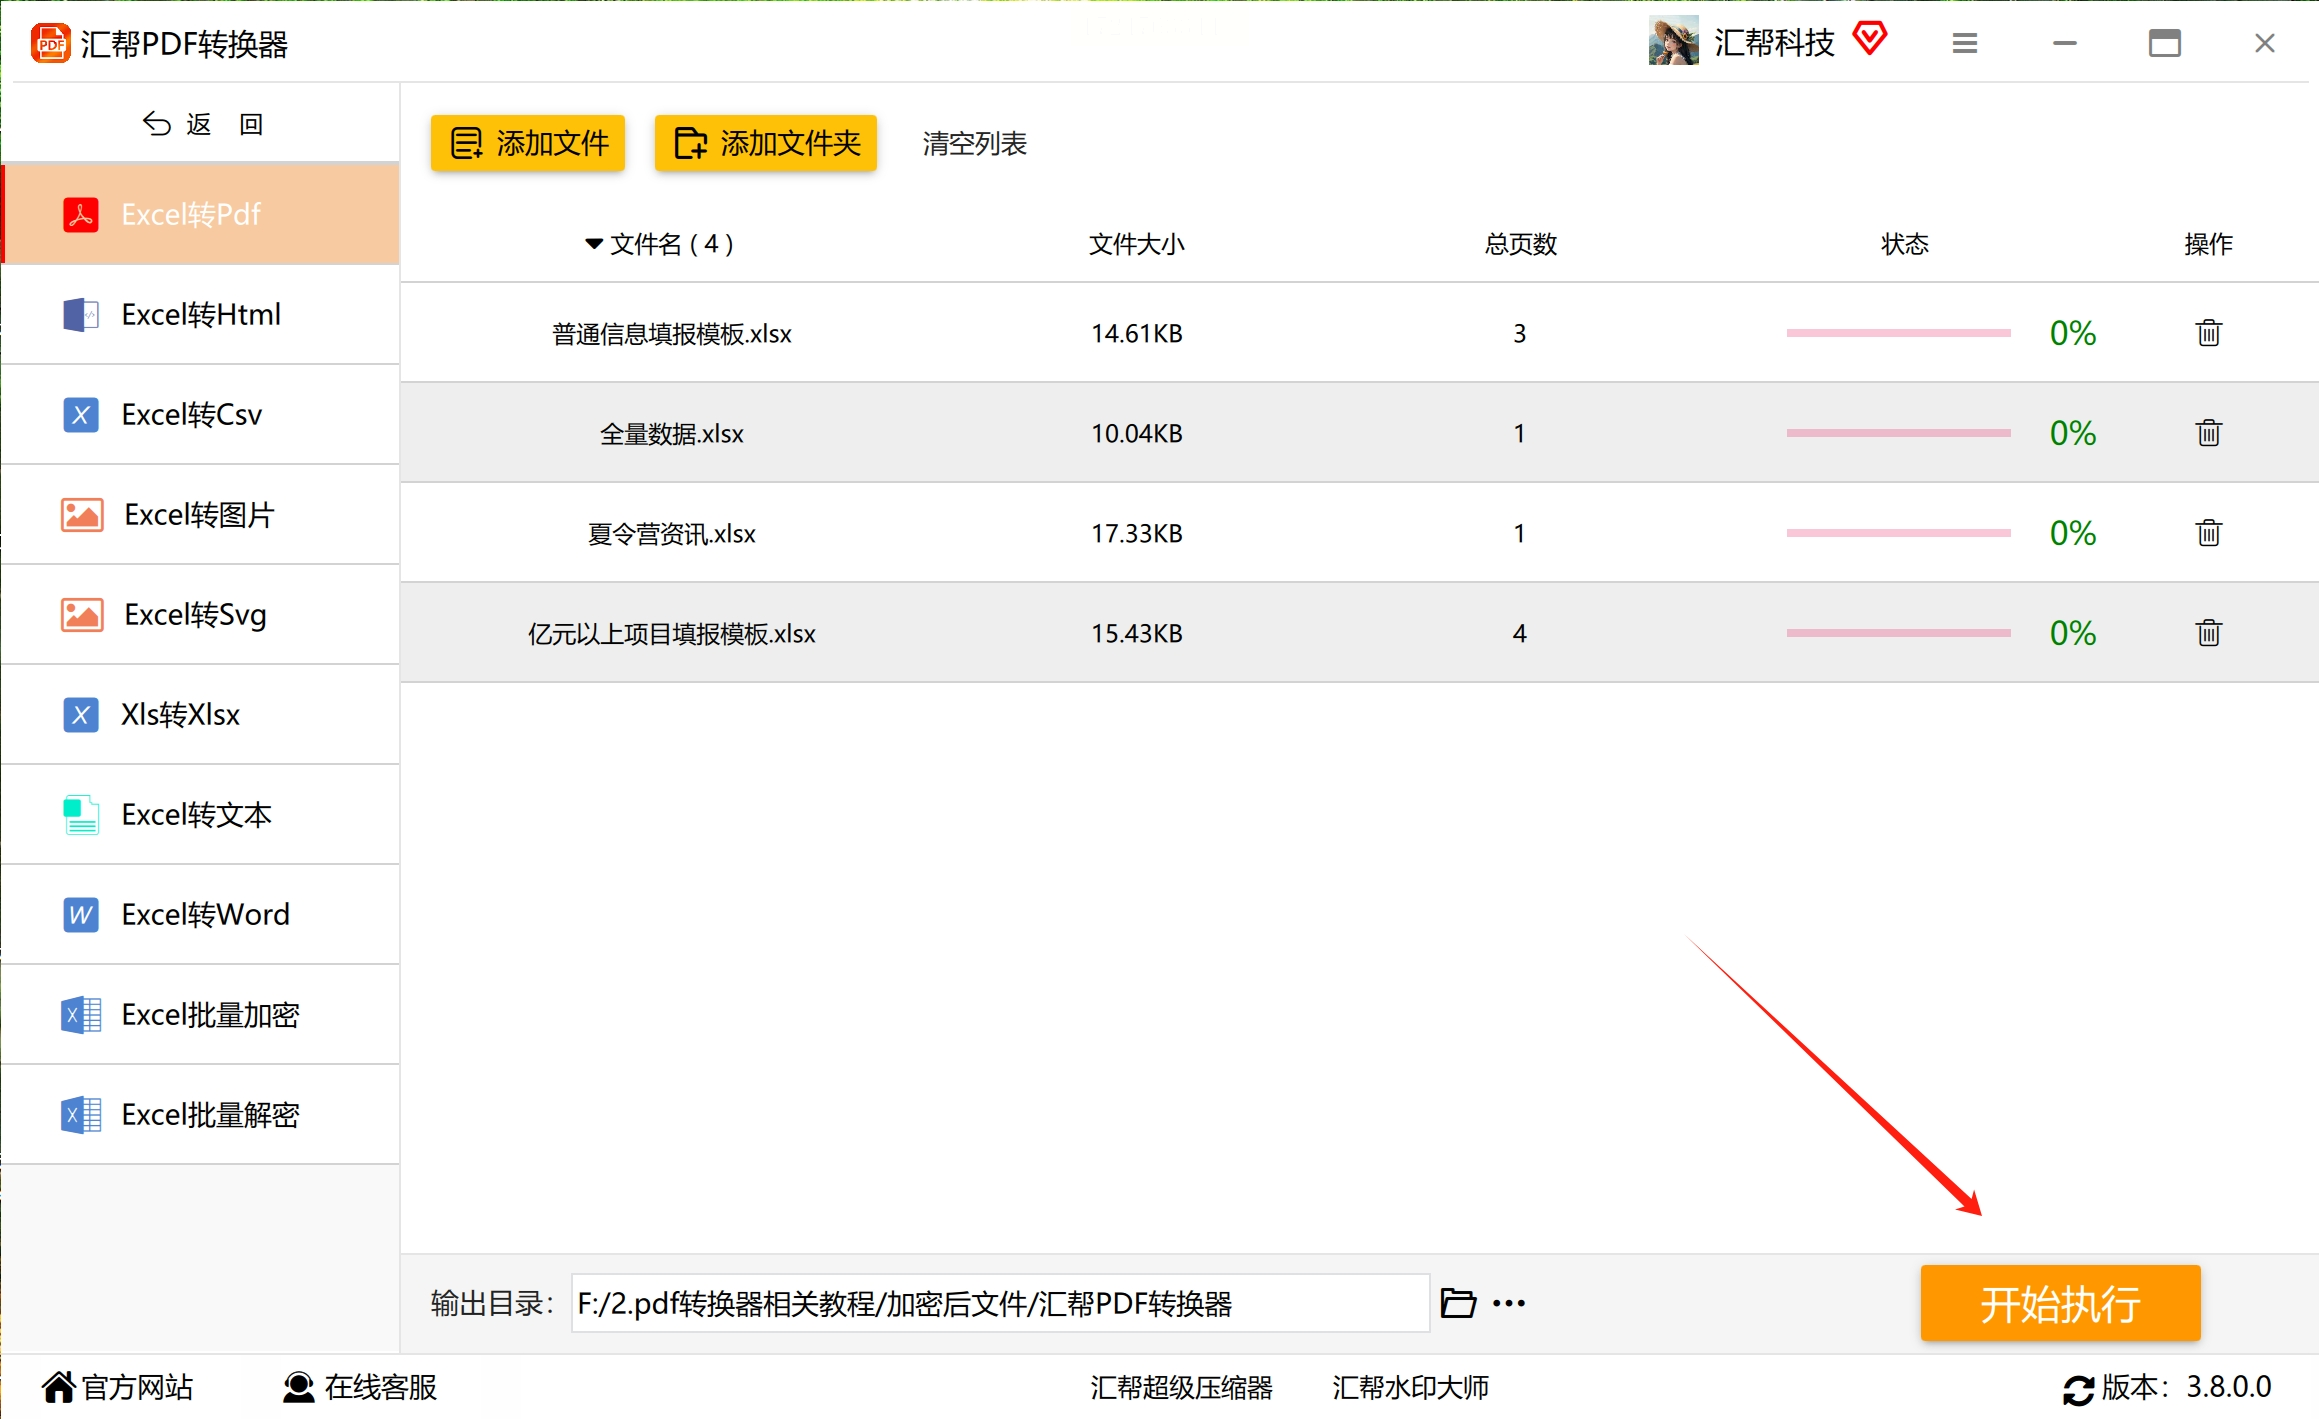Open the 在线客服 link

point(381,1387)
